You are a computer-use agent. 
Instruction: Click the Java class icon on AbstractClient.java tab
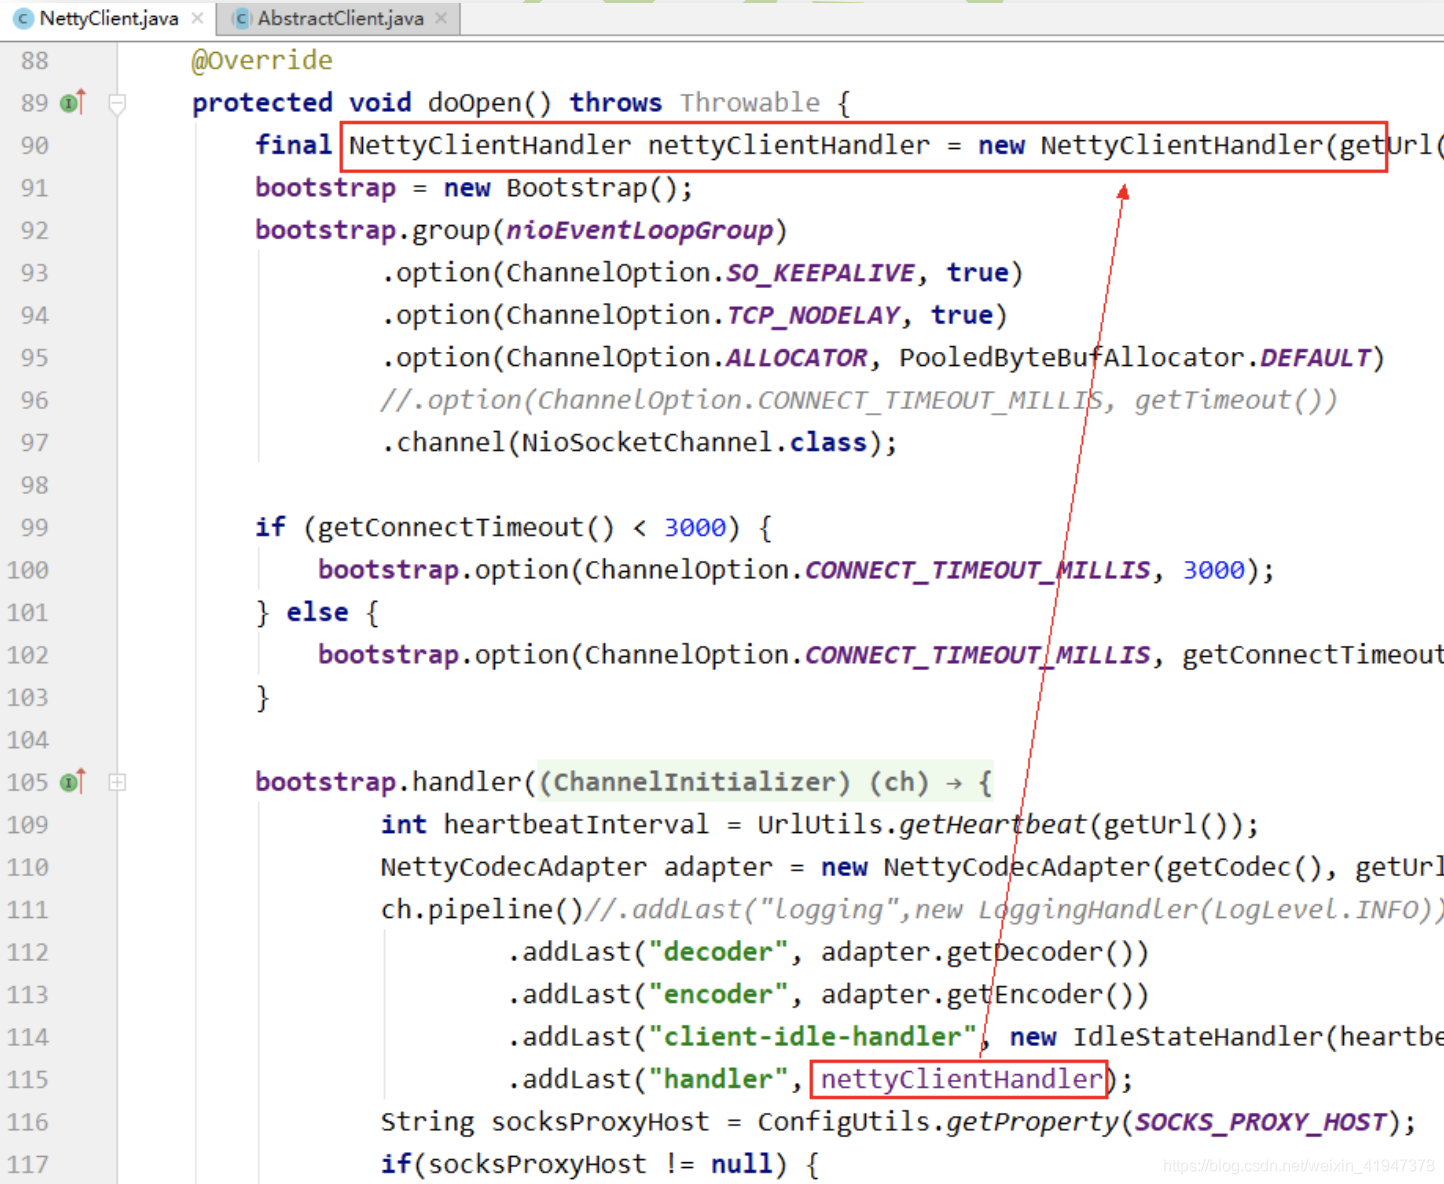[241, 19]
